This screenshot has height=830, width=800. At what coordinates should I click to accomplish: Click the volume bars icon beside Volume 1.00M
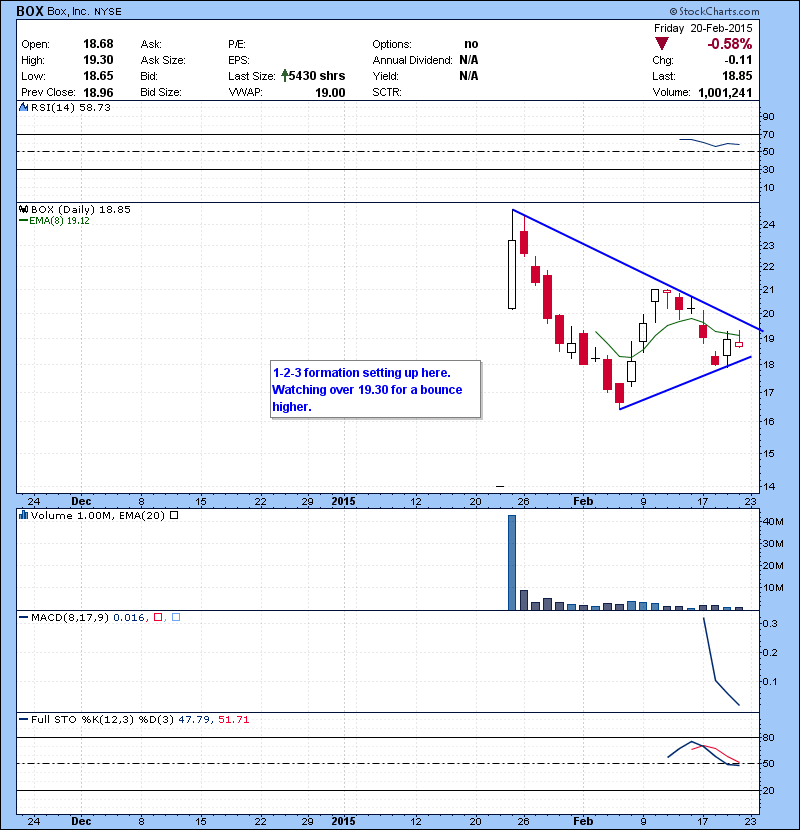click(x=23, y=515)
